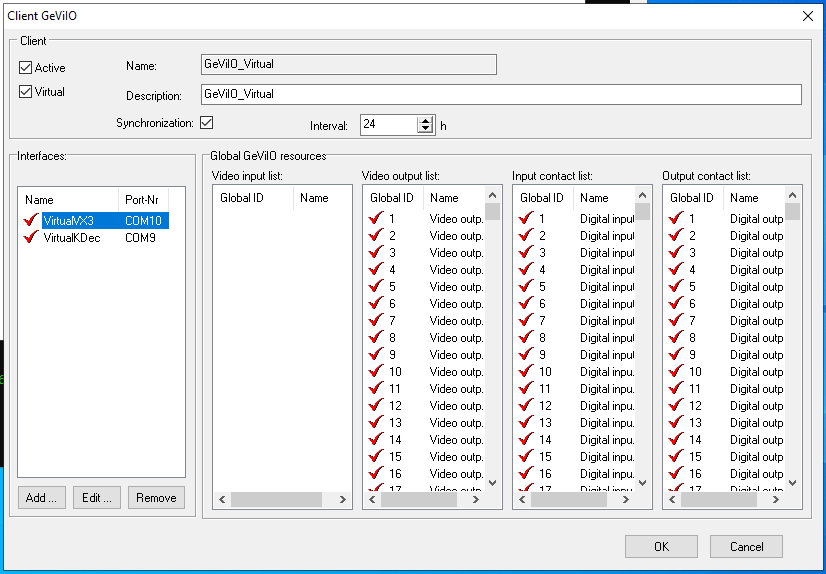Click checkmark icon of video output 5
The height and width of the screenshot is (574, 826).
point(376,287)
